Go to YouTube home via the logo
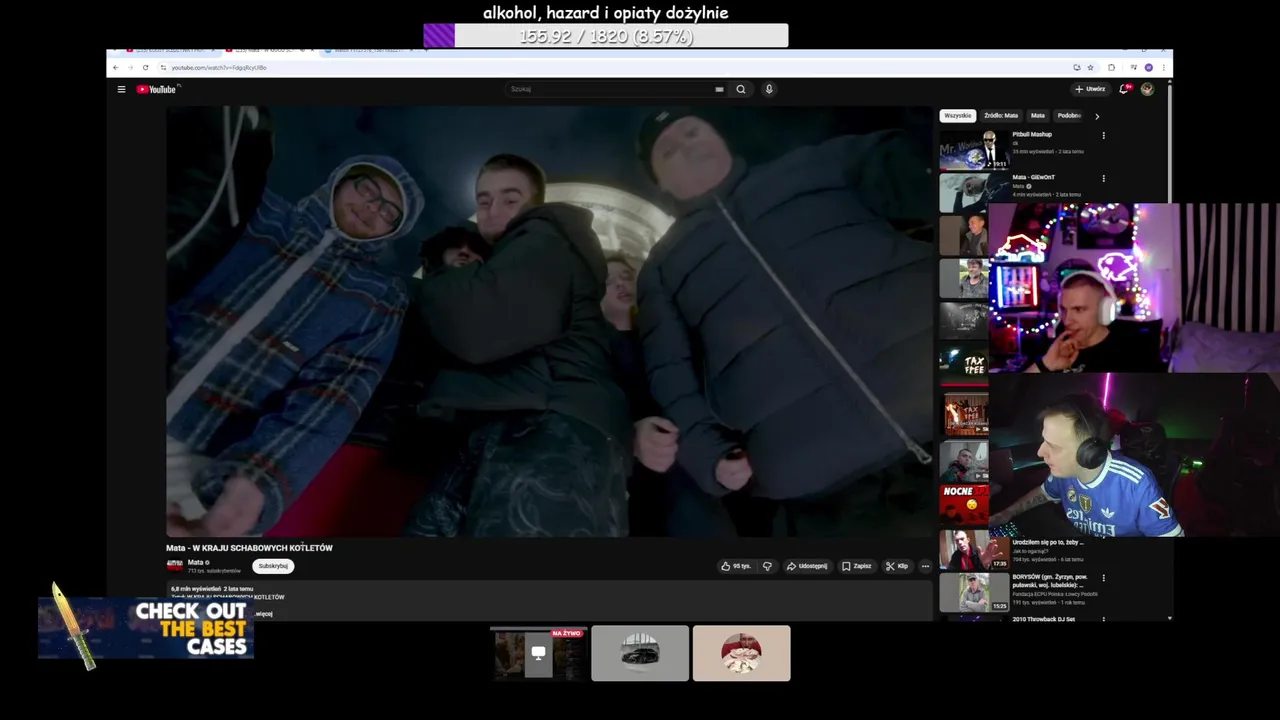This screenshot has width=1280, height=720. click(x=157, y=89)
